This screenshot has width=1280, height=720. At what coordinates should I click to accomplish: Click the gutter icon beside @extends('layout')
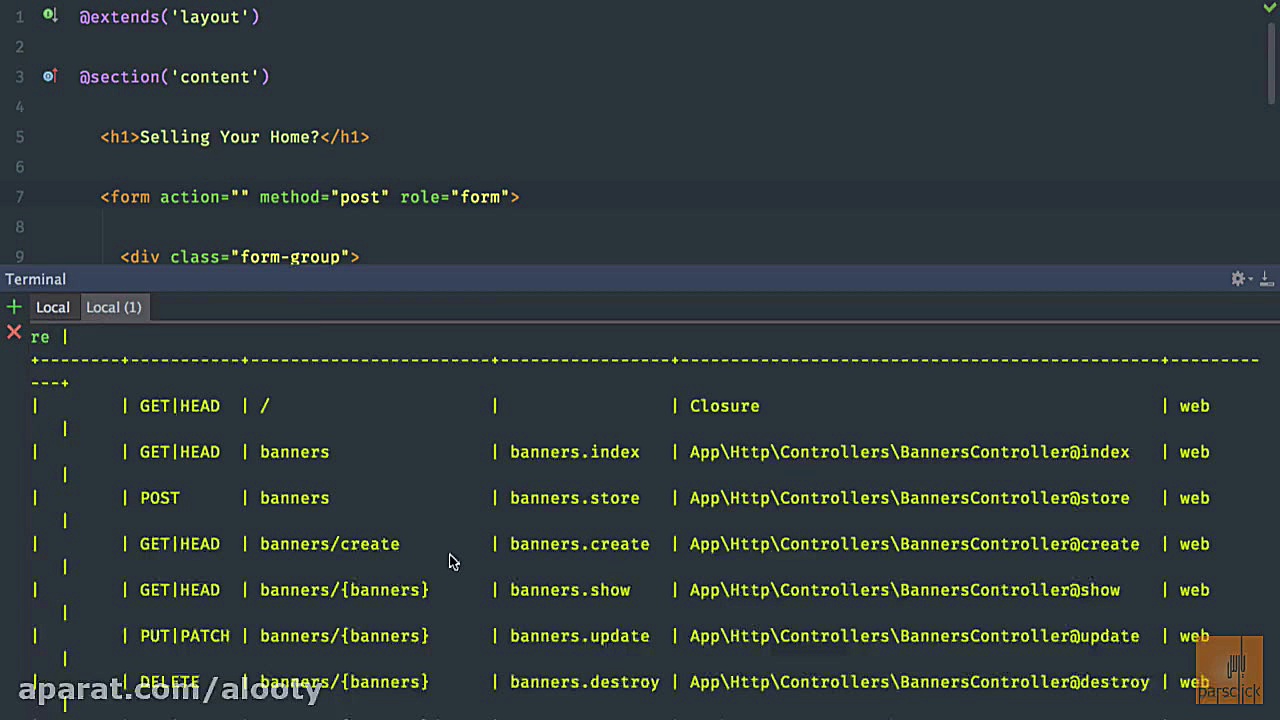49,16
